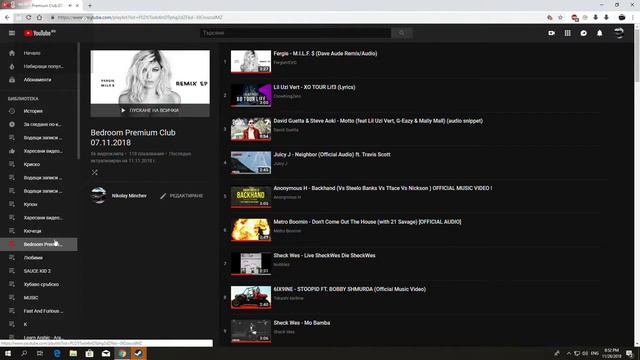
Task: Open File Explorer on the taskbar
Action: (73, 353)
